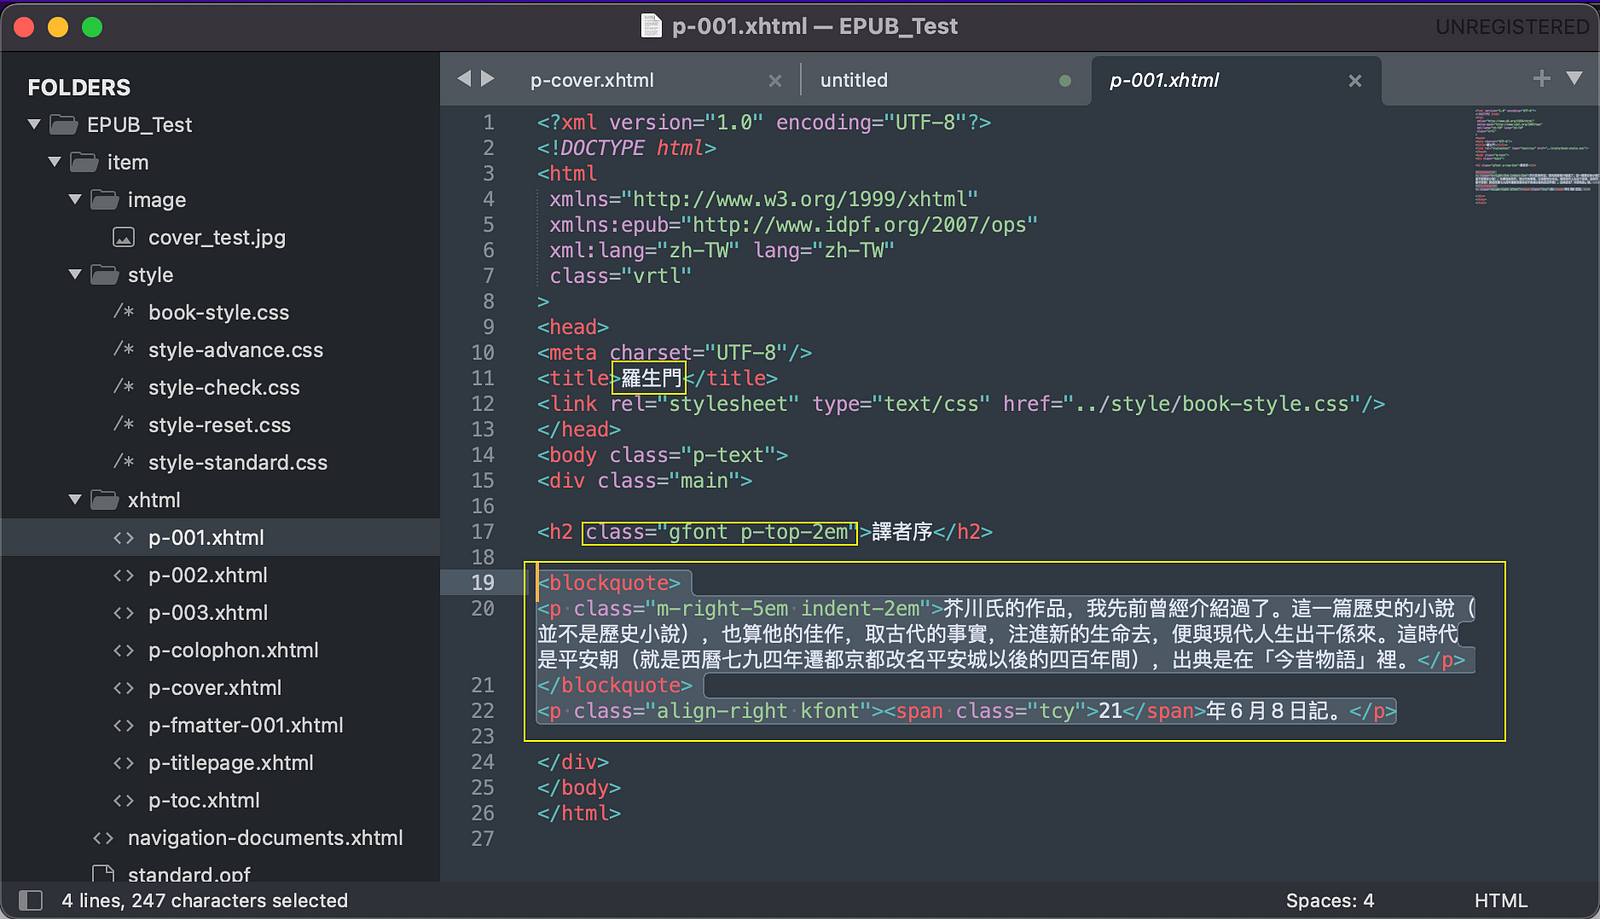Click CSS icon beside style-check.css
This screenshot has height=919, width=1600.
[124, 387]
